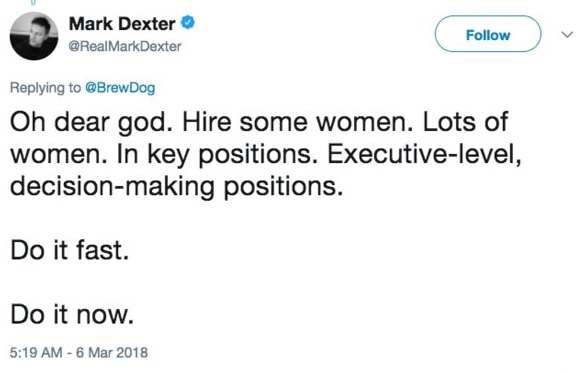The width and height of the screenshot is (576, 374).
Task: Click the "Lots of" text at line end
Action: [x=465, y=122]
